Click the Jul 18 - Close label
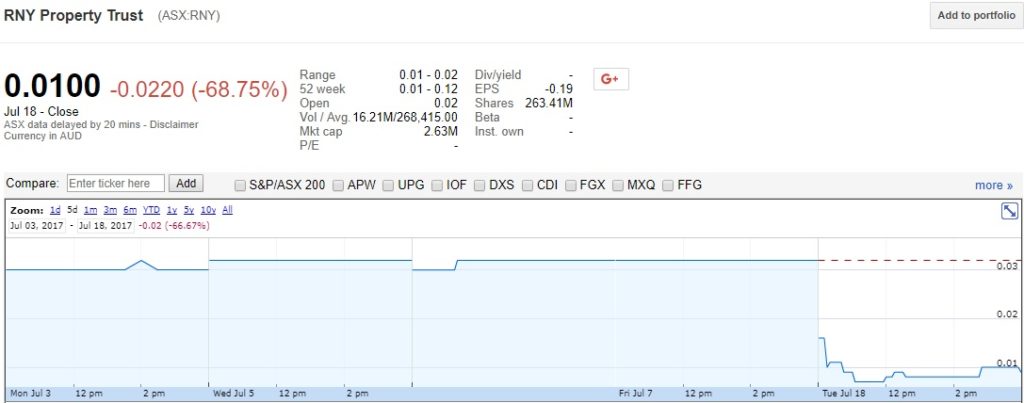 pyautogui.click(x=41, y=112)
